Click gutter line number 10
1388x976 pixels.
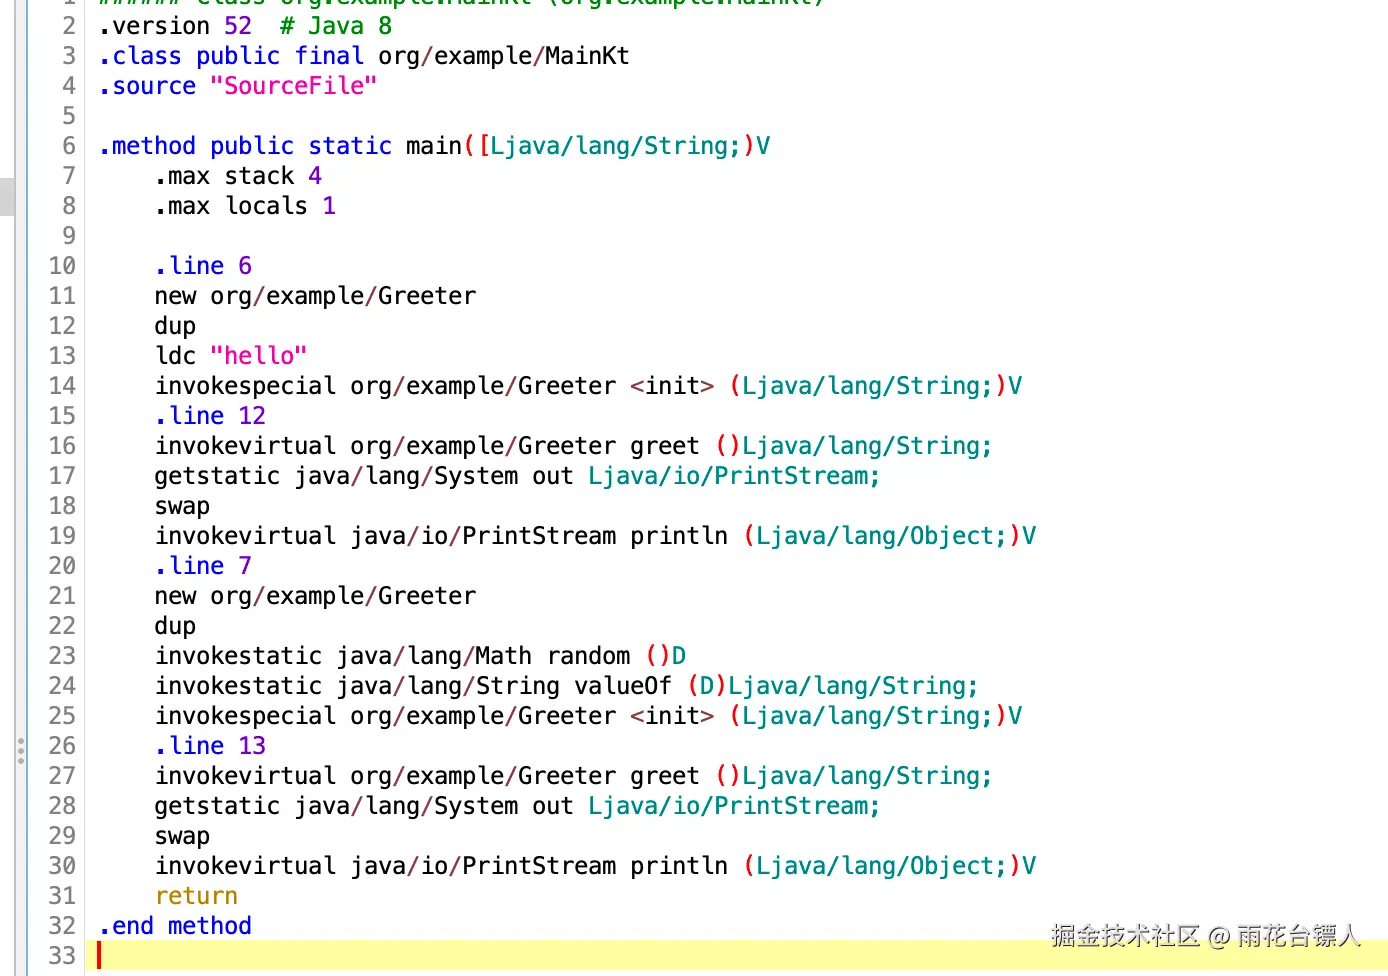[x=62, y=266]
